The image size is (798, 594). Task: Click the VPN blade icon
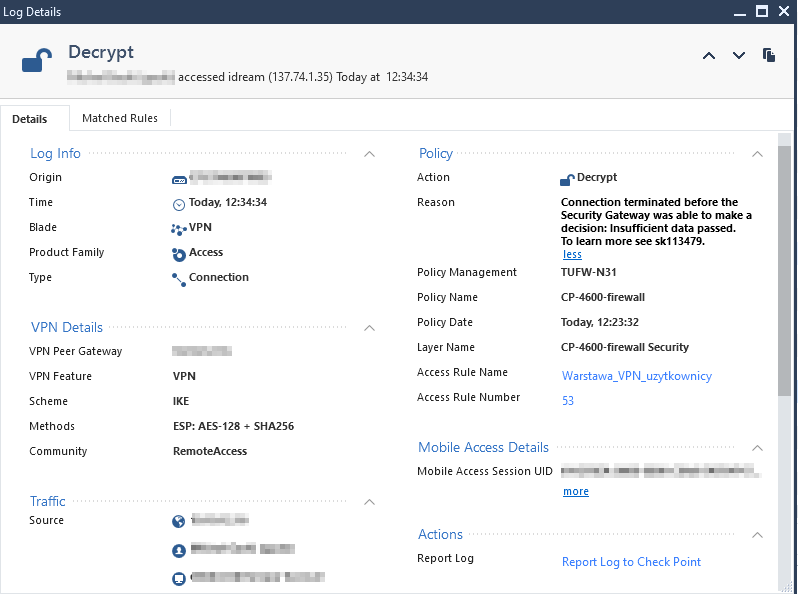[179, 228]
